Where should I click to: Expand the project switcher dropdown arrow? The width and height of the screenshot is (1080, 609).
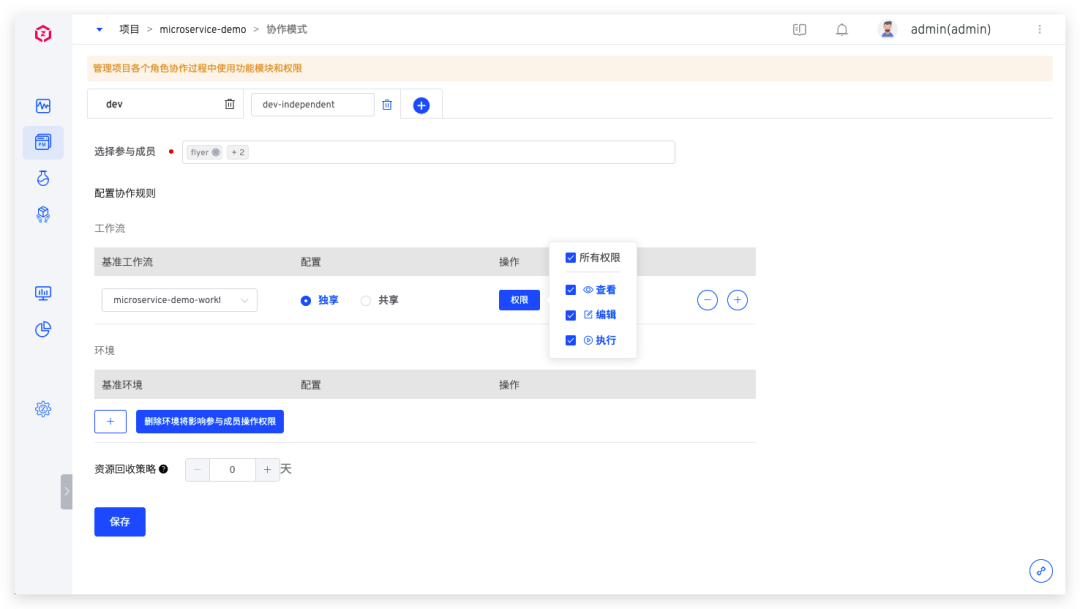(99, 29)
